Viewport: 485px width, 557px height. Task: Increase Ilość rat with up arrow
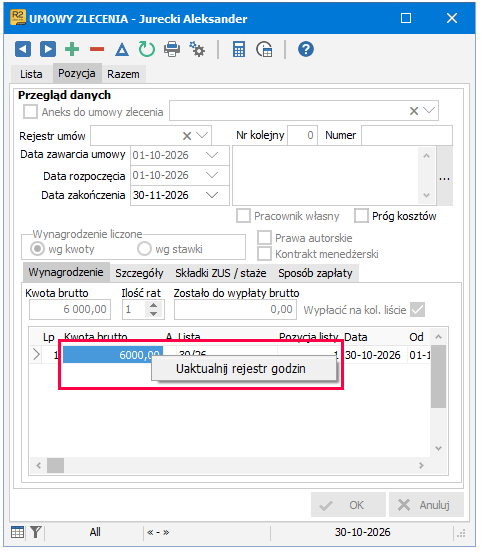coord(153,305)
